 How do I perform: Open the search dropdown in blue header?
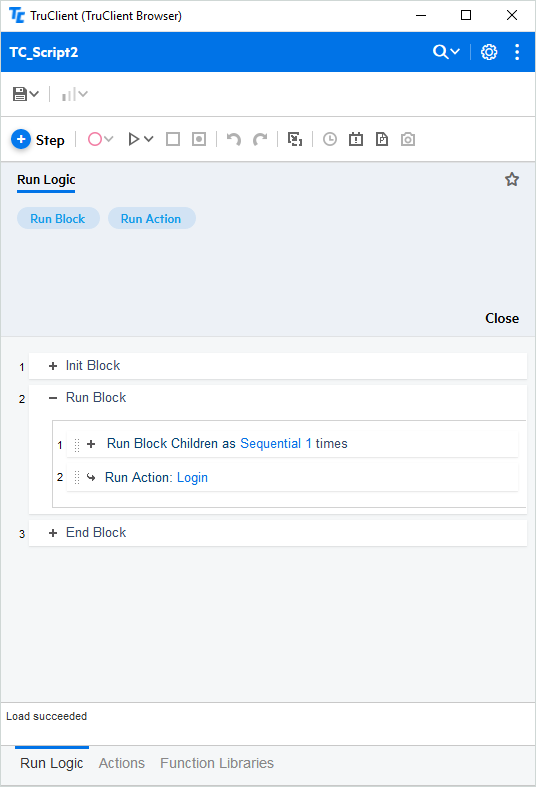pos(446,52)
